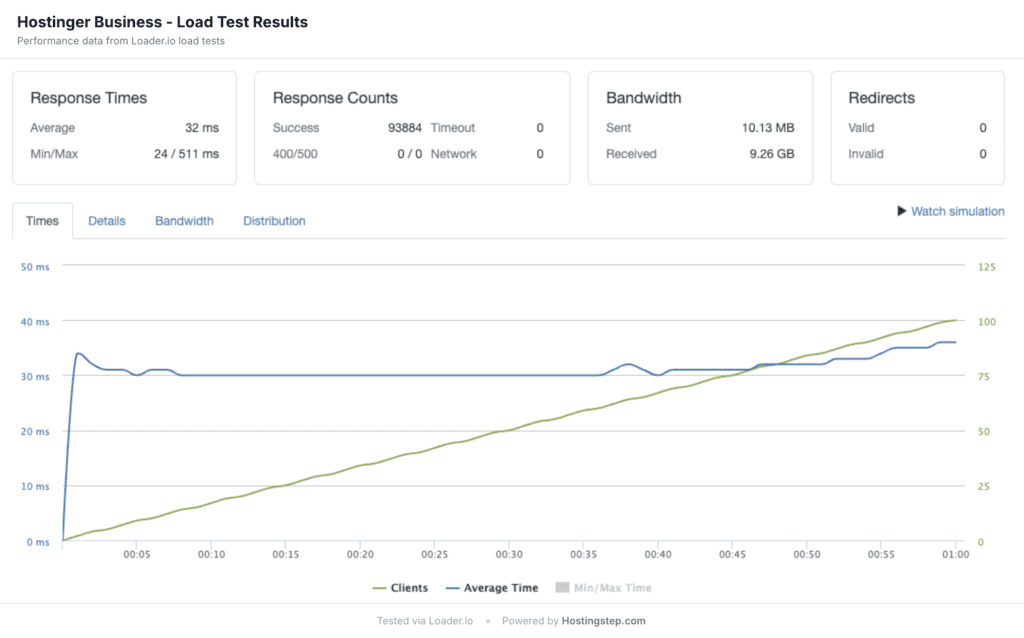Click the 00:45 time axis label
Viewport: 1024px width, 638px height.
click(732, 554)
